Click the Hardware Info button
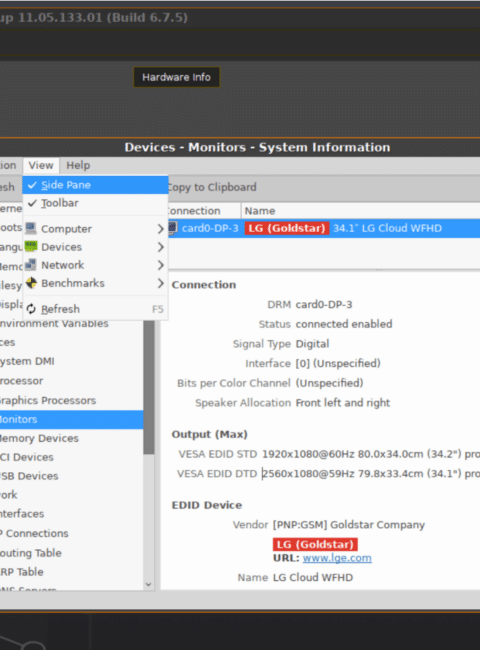Screen dimensions: 480x650 pos(176,77)
